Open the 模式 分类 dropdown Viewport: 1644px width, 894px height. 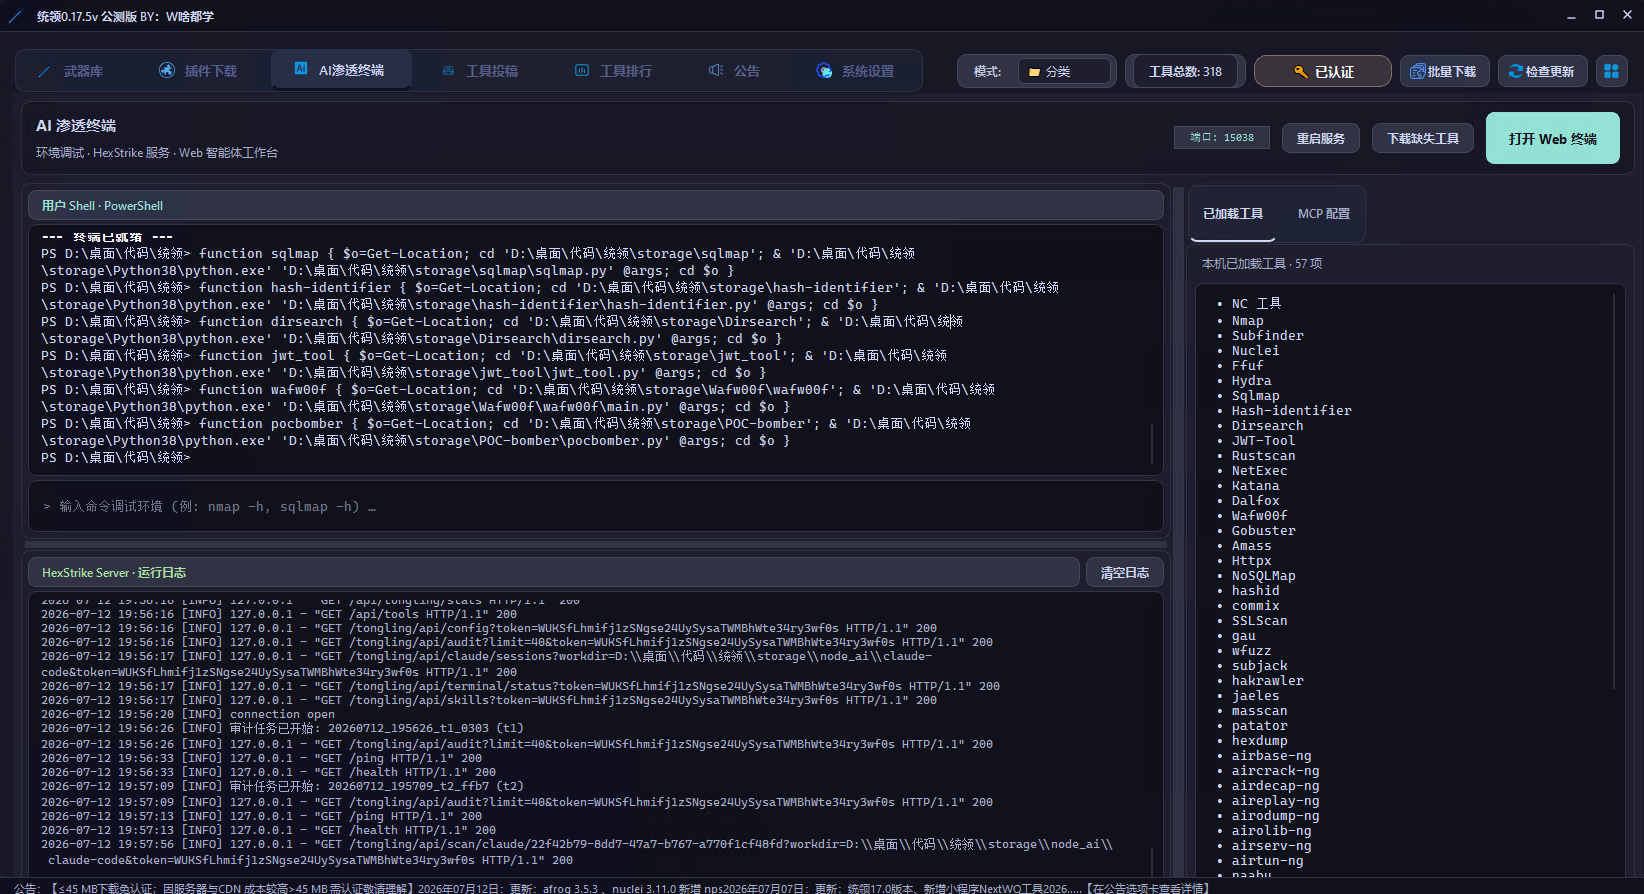[x=1065, y=71]
